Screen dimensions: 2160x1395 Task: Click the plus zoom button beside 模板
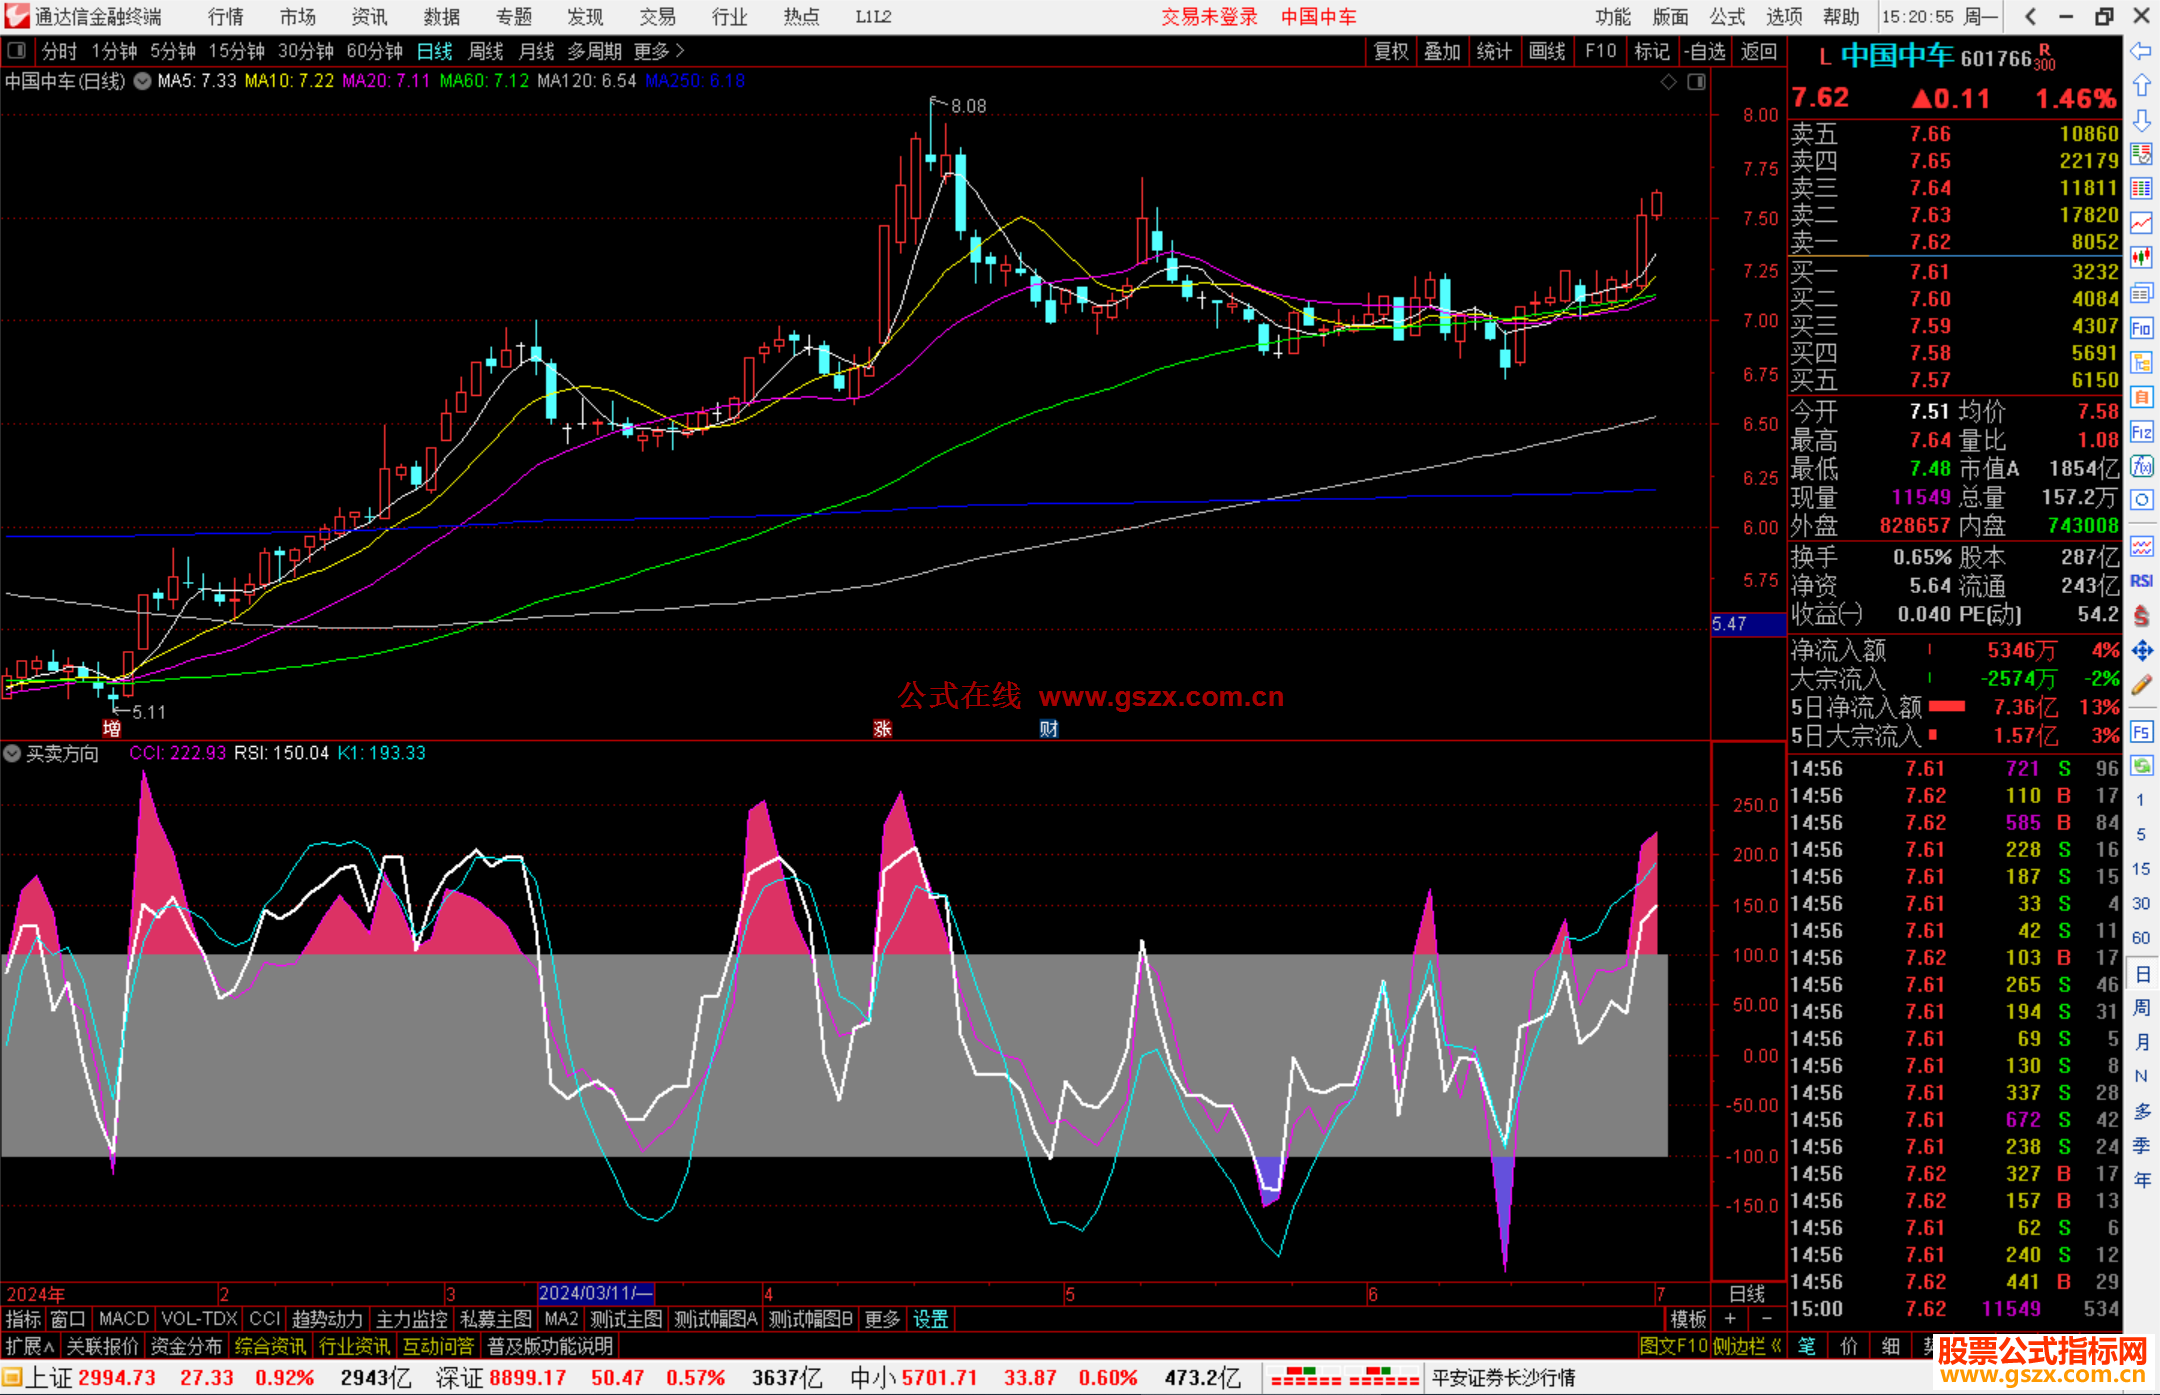coord(1730,1319)
